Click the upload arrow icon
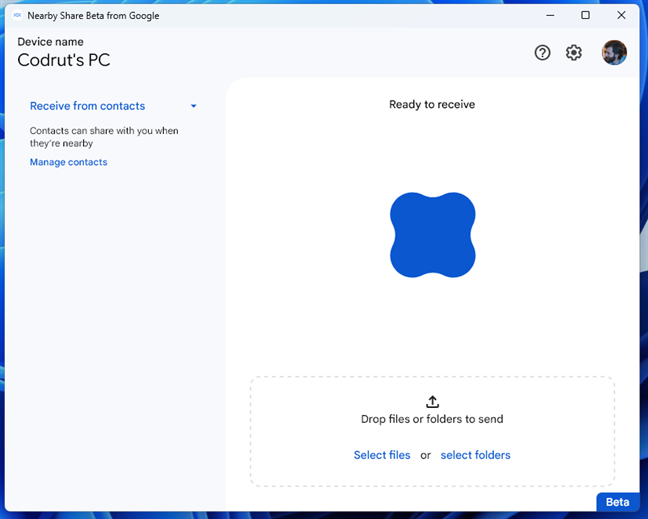Screen dimensions: 648x519 (x=432, y=401)
